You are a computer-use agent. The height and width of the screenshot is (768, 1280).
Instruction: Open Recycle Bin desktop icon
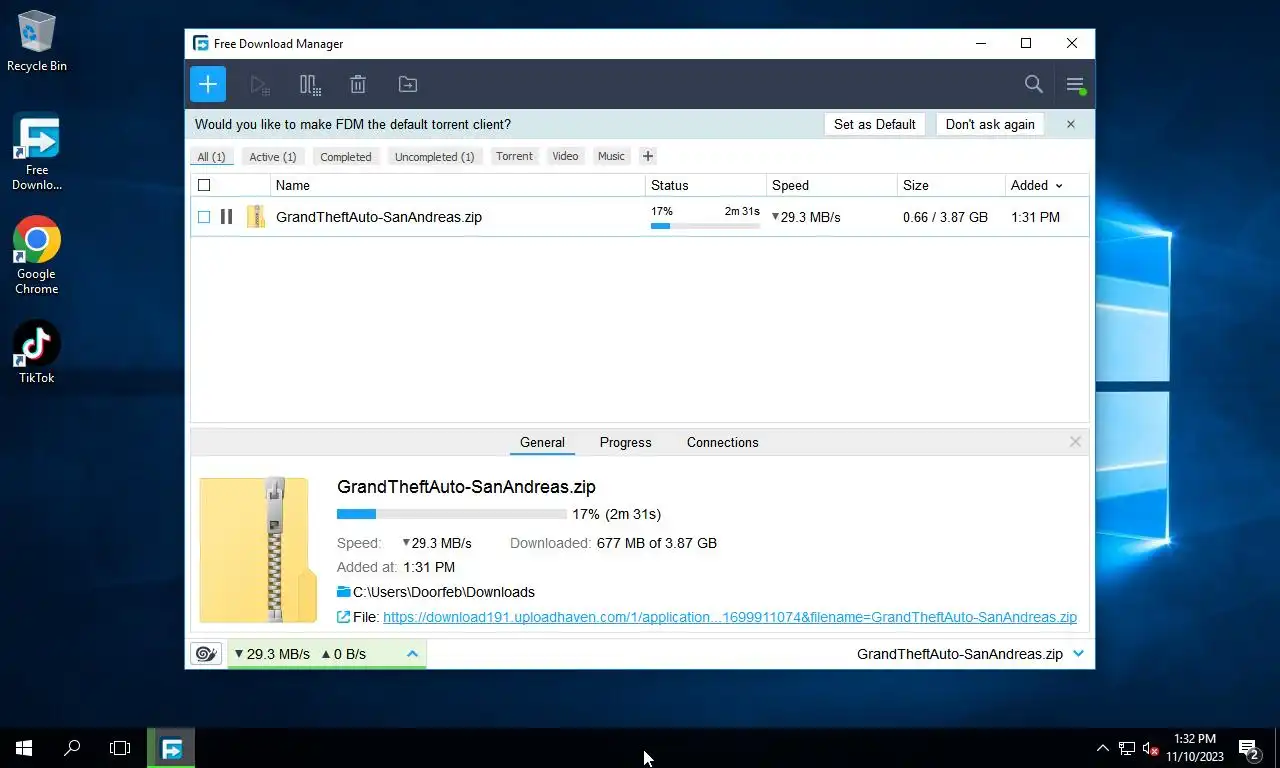[37, 41]
